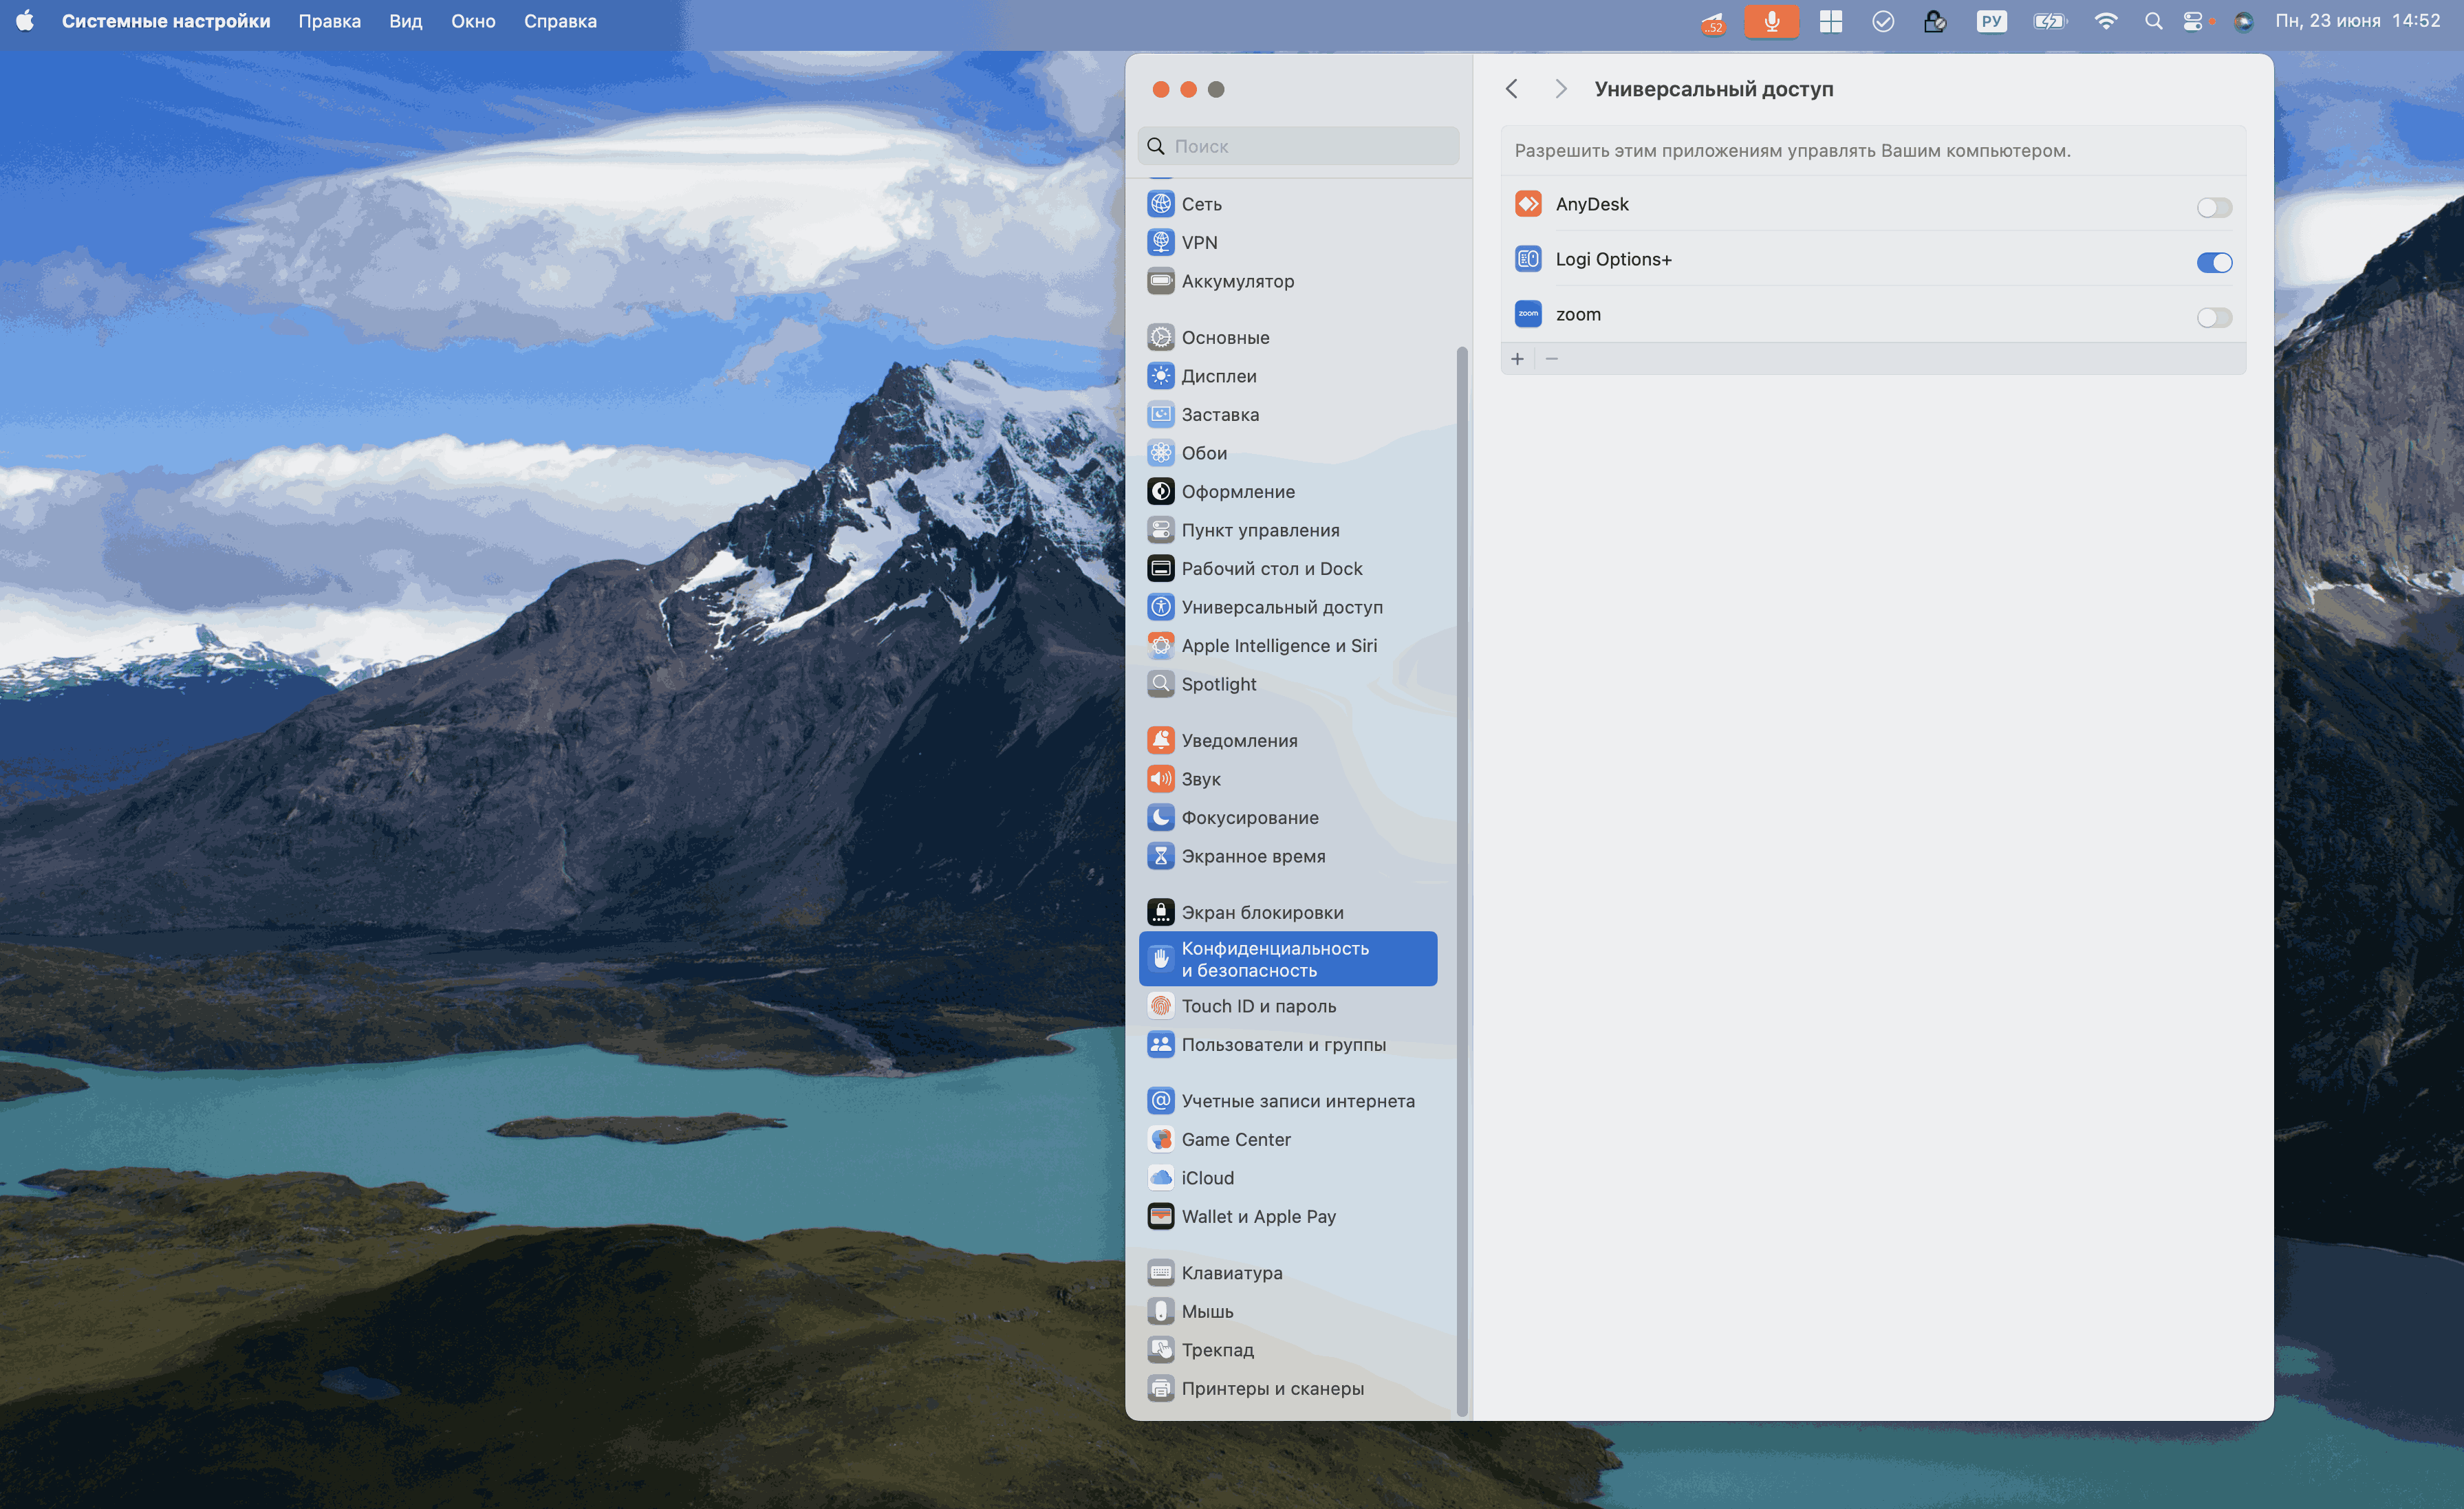Select Пункт управления in sidebar
Screen dimensions: 2464x1509
pyautogui.click(x=1288, y=530)
